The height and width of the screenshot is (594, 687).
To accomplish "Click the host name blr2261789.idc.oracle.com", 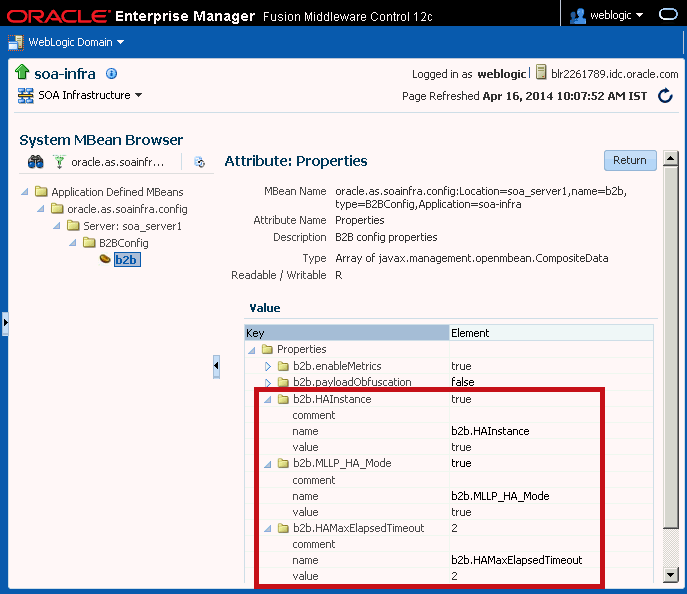I will (614, 74).
